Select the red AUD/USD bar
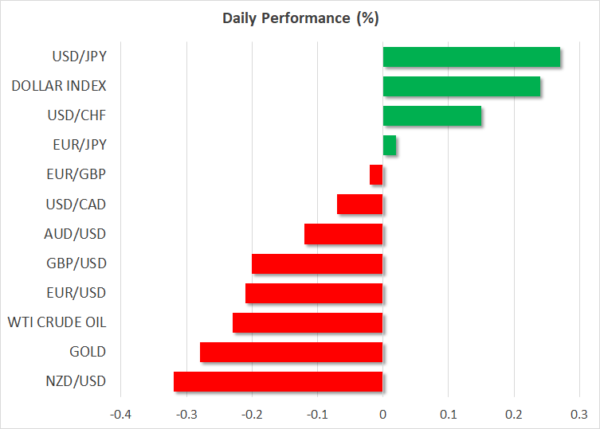600x429 pixels. (x=343, y=234)
